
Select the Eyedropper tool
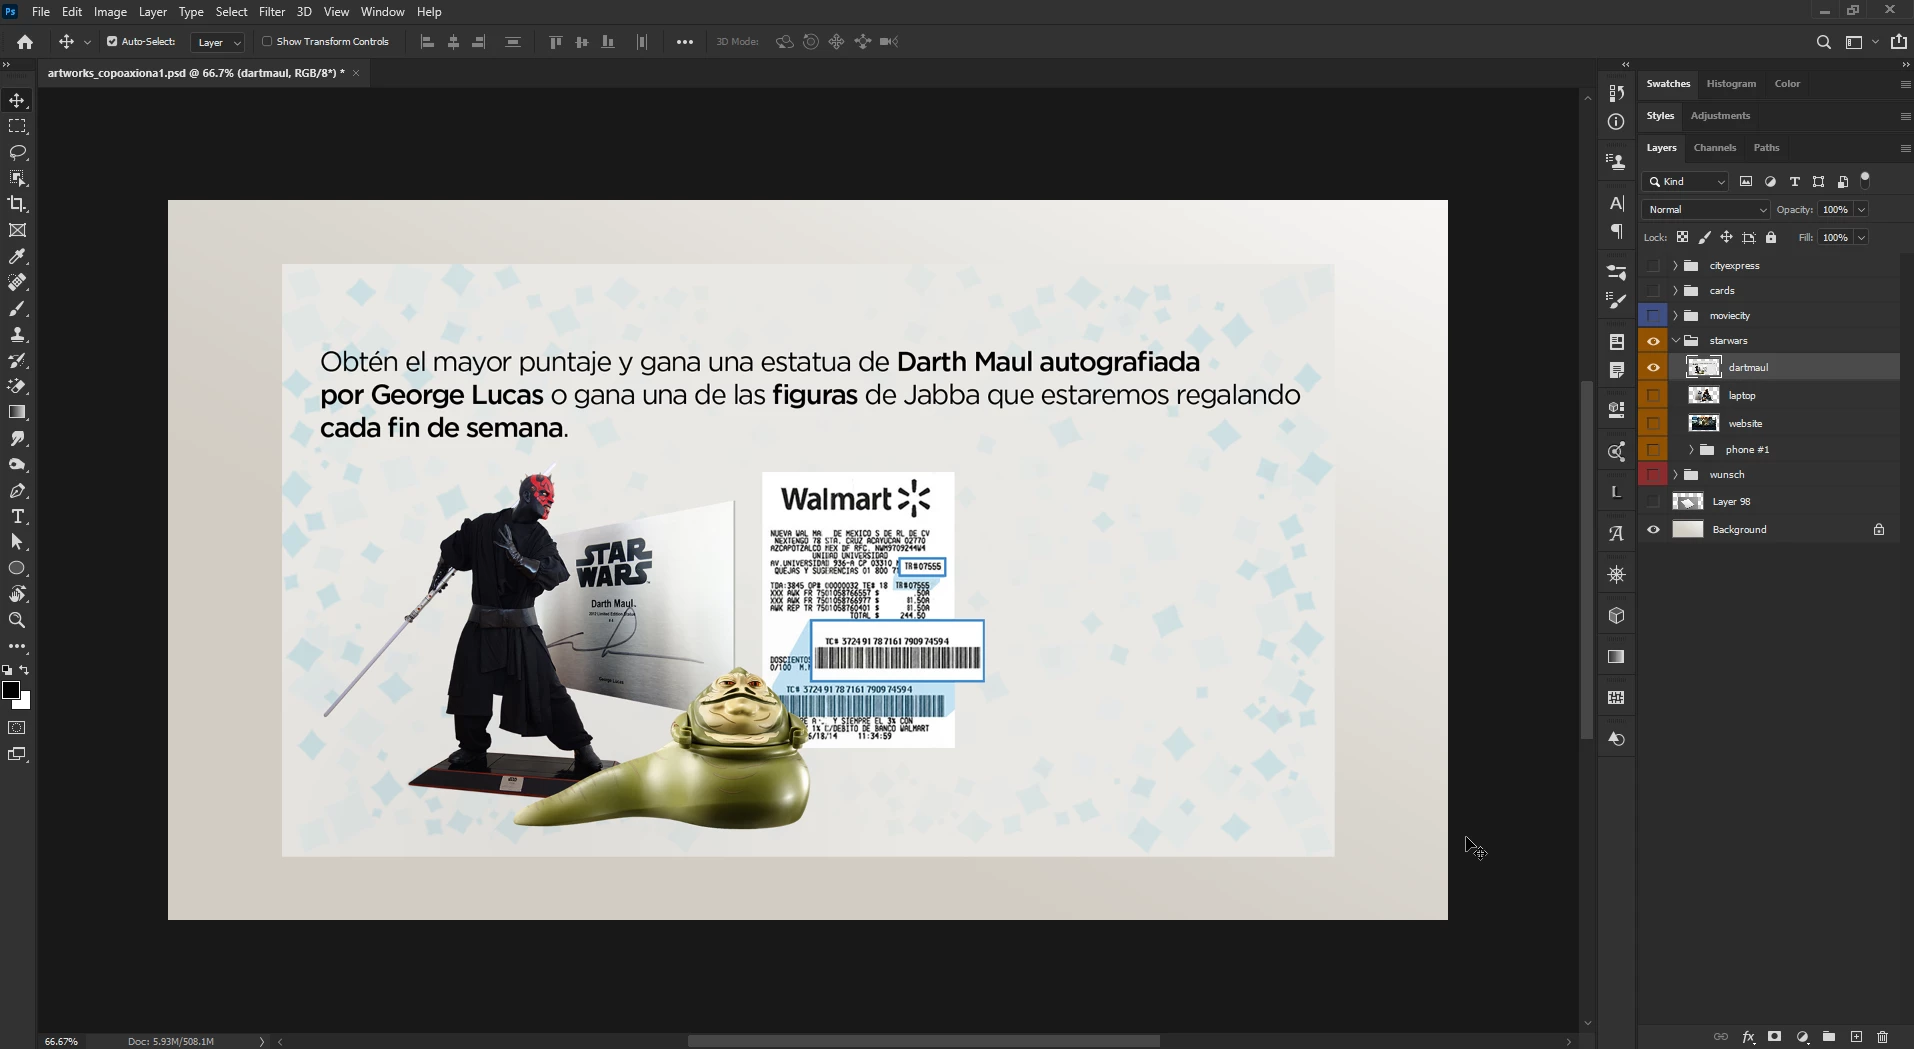tap(17, 257)
